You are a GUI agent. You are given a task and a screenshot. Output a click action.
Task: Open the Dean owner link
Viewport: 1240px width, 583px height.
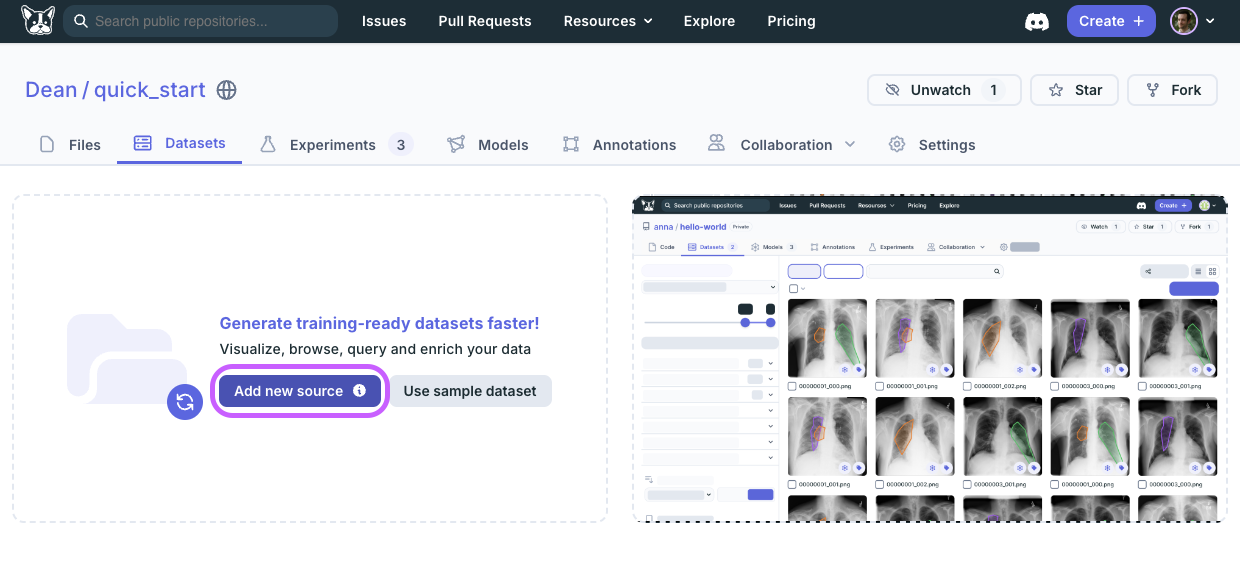pyautogui.click(x=51, y=90)
